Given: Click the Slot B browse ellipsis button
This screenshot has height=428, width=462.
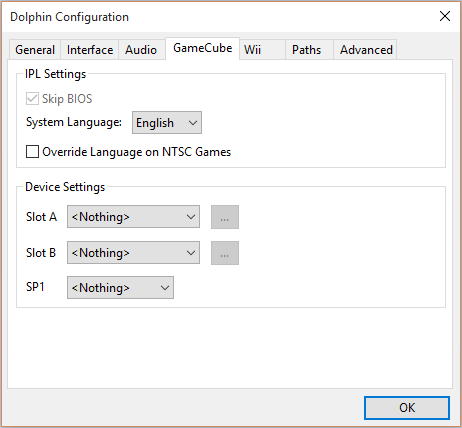Looking at the screenshot, I should tap(225, 253).
